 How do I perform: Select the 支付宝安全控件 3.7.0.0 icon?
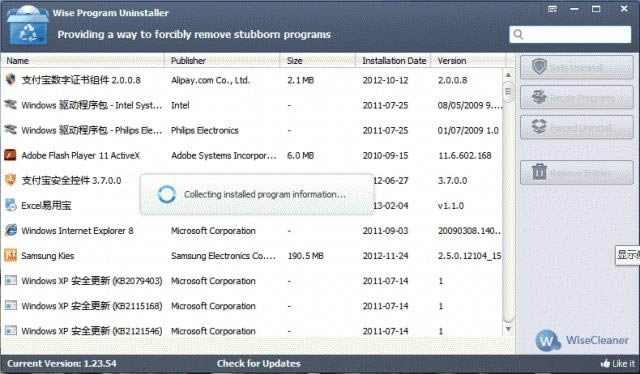[x=11, y=180]
